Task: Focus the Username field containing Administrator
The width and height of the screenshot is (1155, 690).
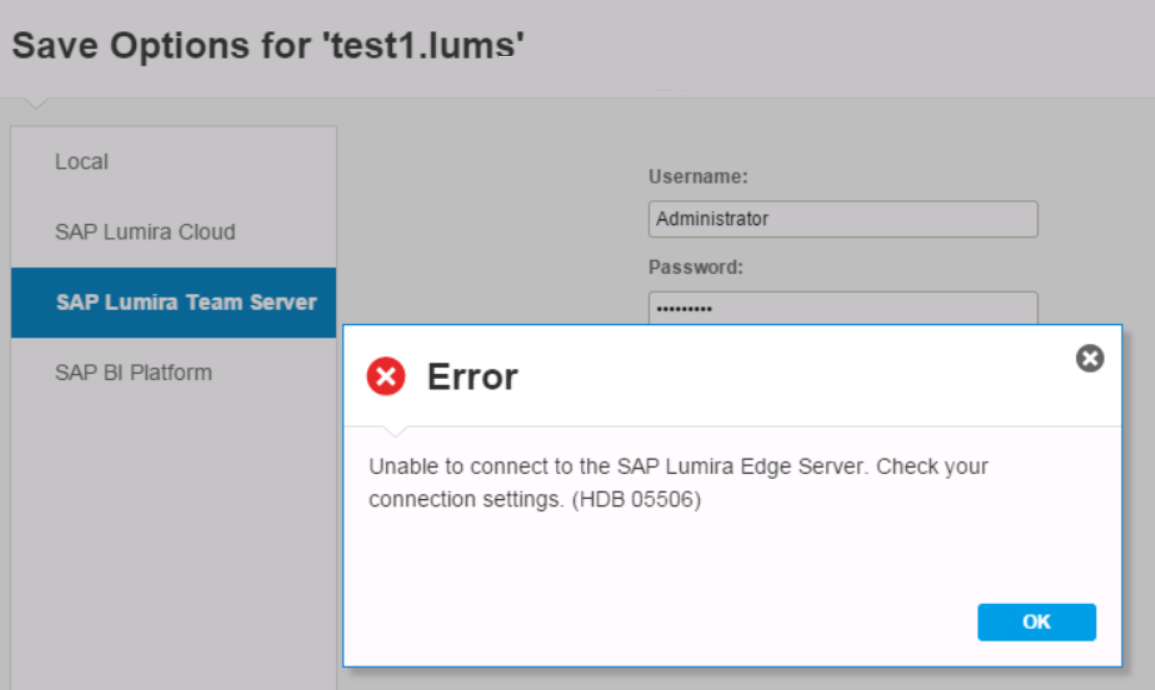Action: (843, 219)
